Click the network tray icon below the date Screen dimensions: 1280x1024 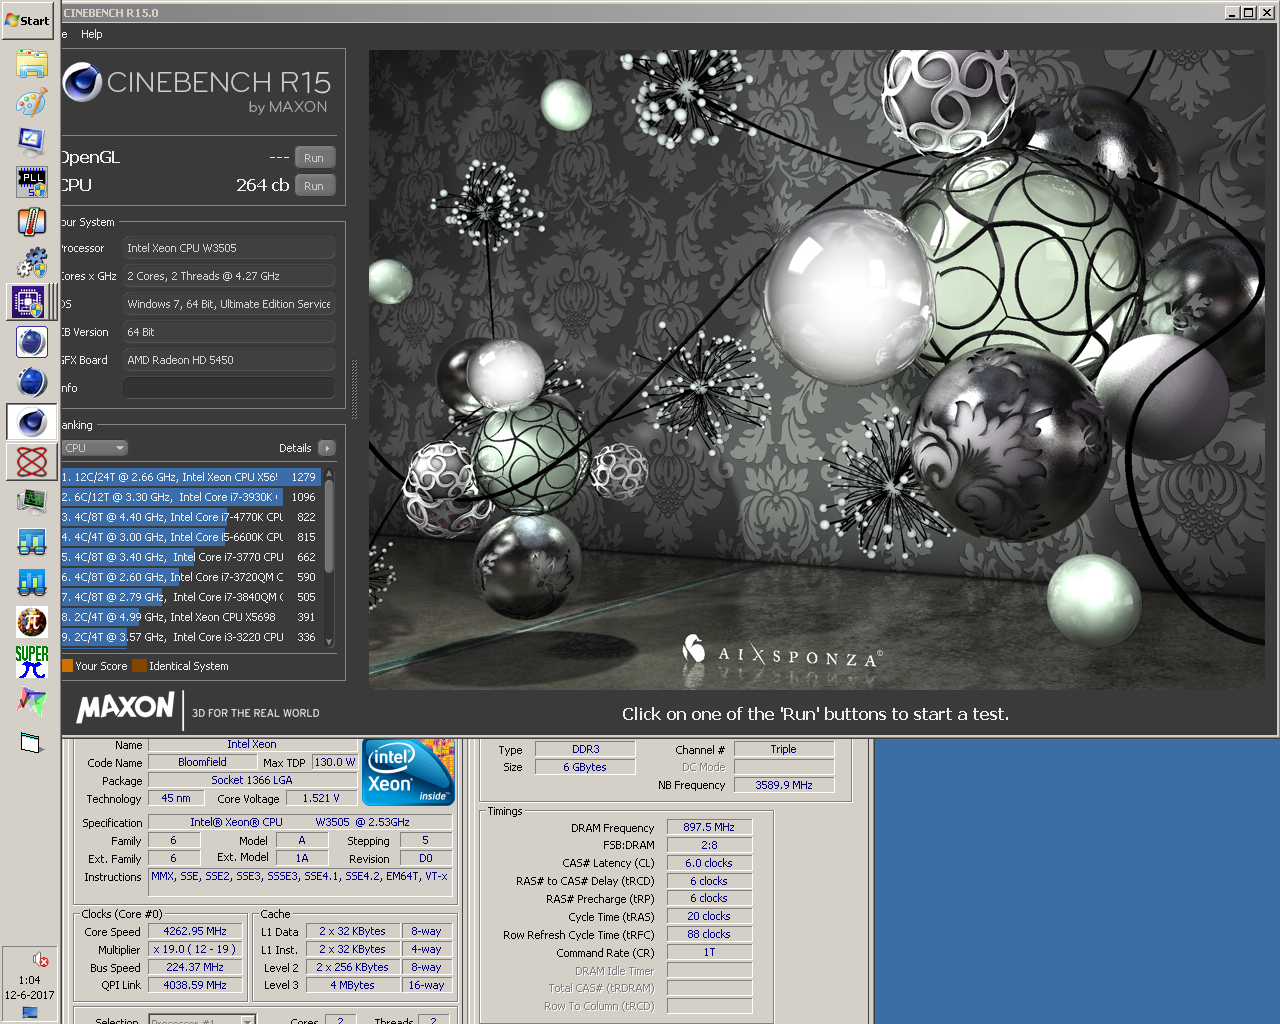30,1012
